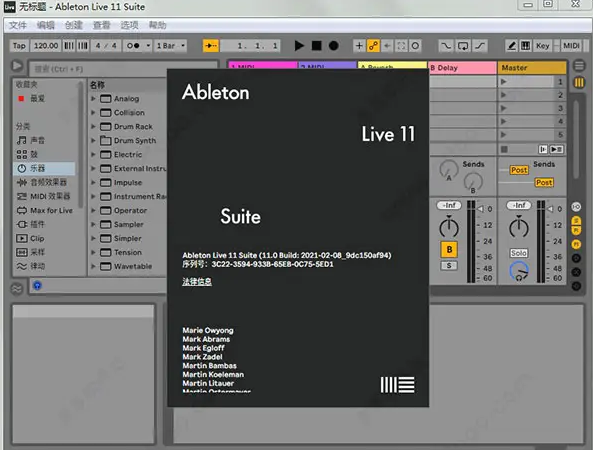The width and height of the screenshot is (593, 450).
Task: Expand the Analog device folder
Action: tap(93, 99)
